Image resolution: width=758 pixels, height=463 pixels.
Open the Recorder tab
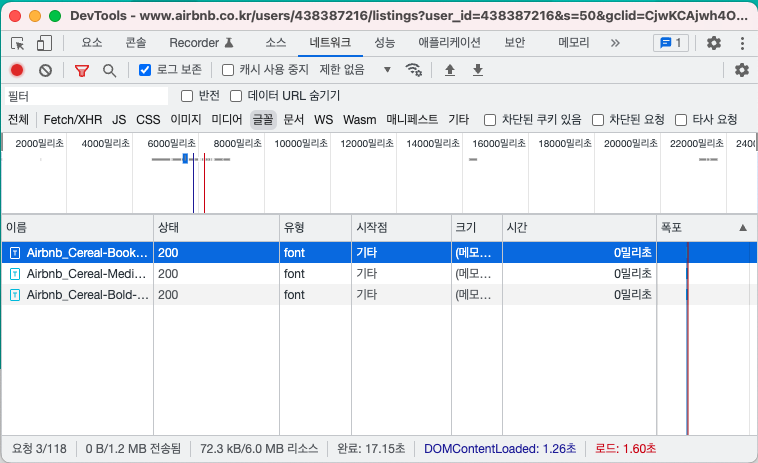202,43
